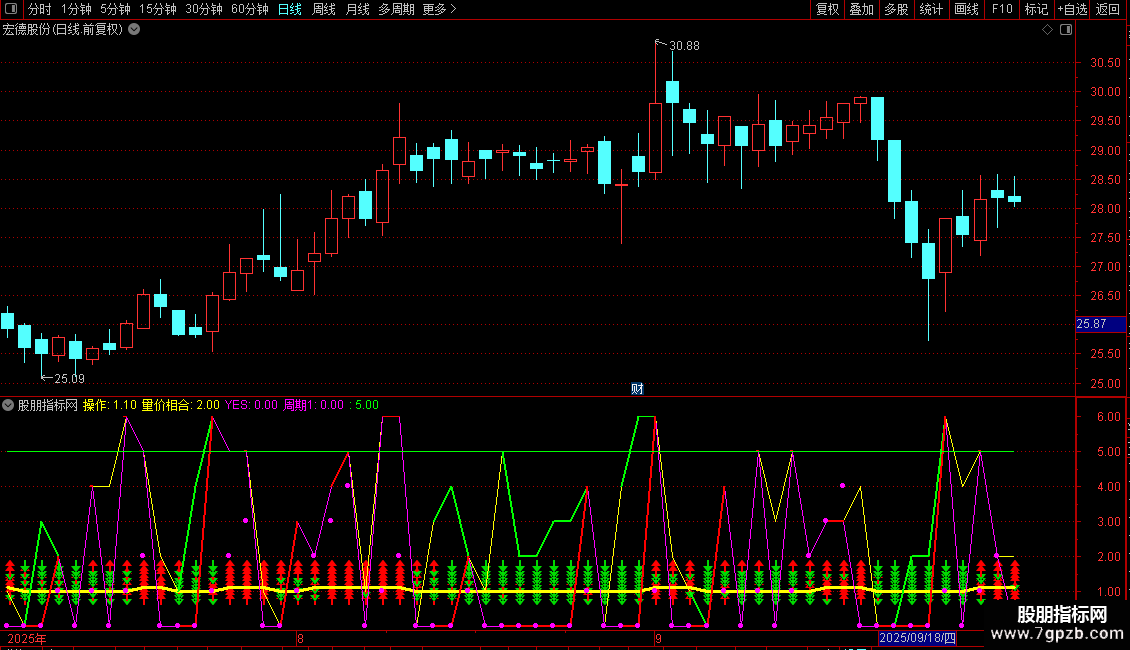Open the 多周期 multi-period view
Viewport: 1130px width, 650px height.
[x=396, y=9]
